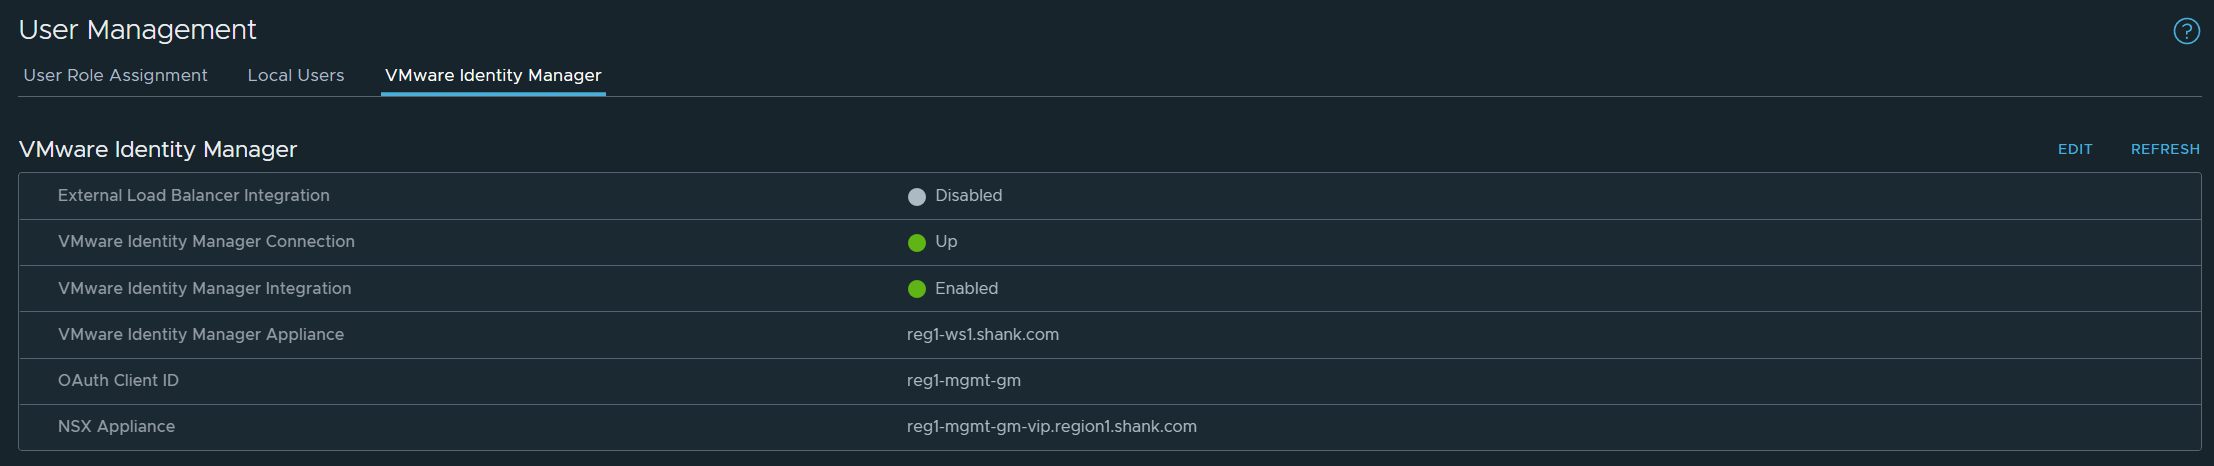Click VMware Identity Manager Integration label

(x=204, y=288)
